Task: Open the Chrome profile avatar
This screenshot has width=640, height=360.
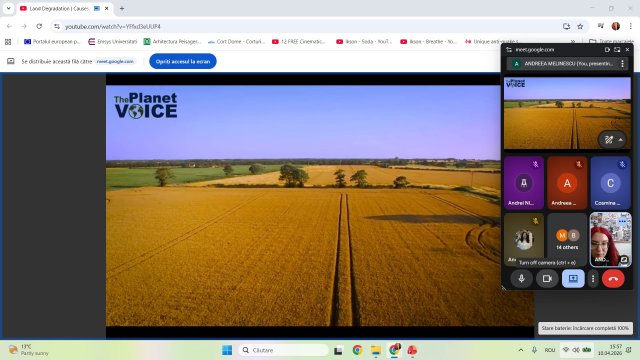Action: coord(616,26)
